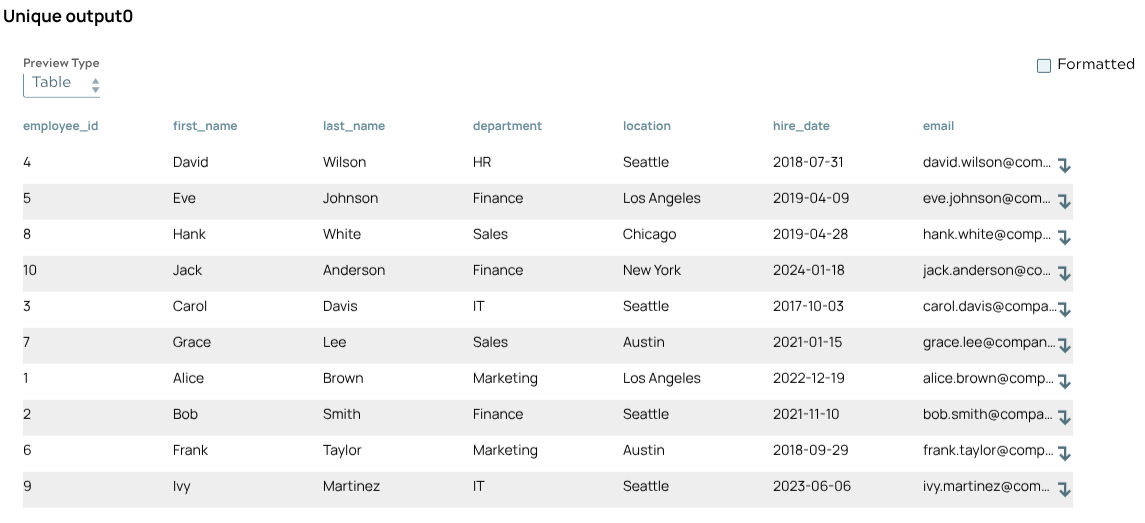1145x523 pixels.
Task: Click the expand arrow beside alice.brown email
Action: click(x=1064, y=381)
